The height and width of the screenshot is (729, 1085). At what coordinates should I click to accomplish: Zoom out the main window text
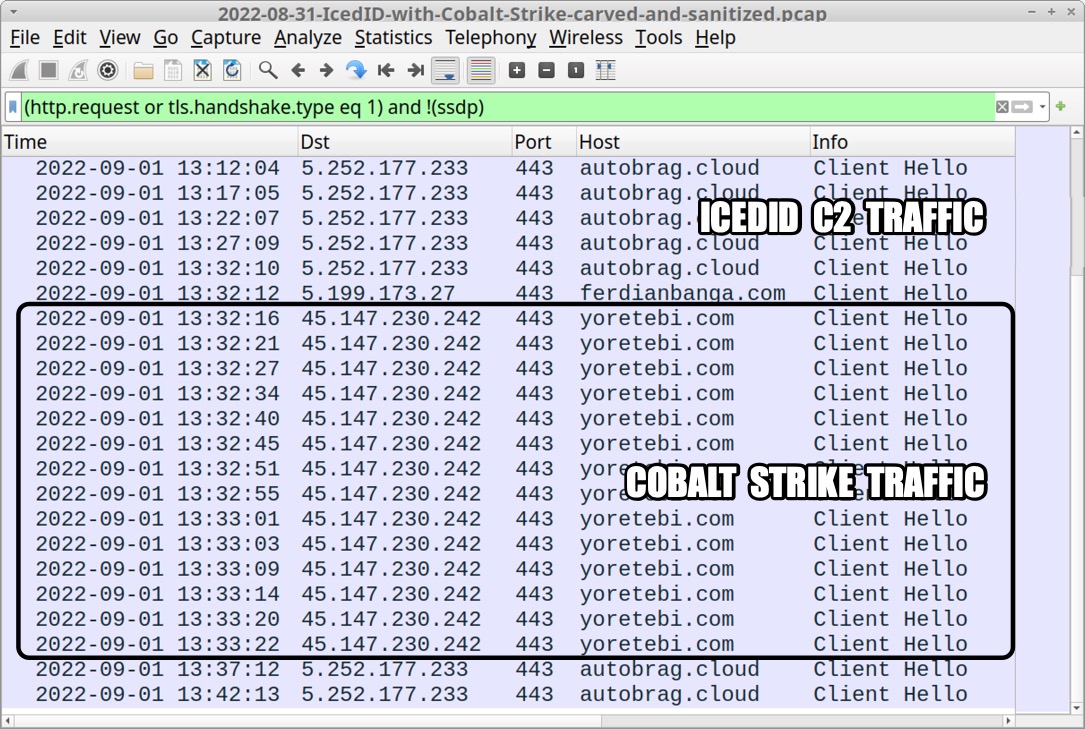[x=546, y=71]
